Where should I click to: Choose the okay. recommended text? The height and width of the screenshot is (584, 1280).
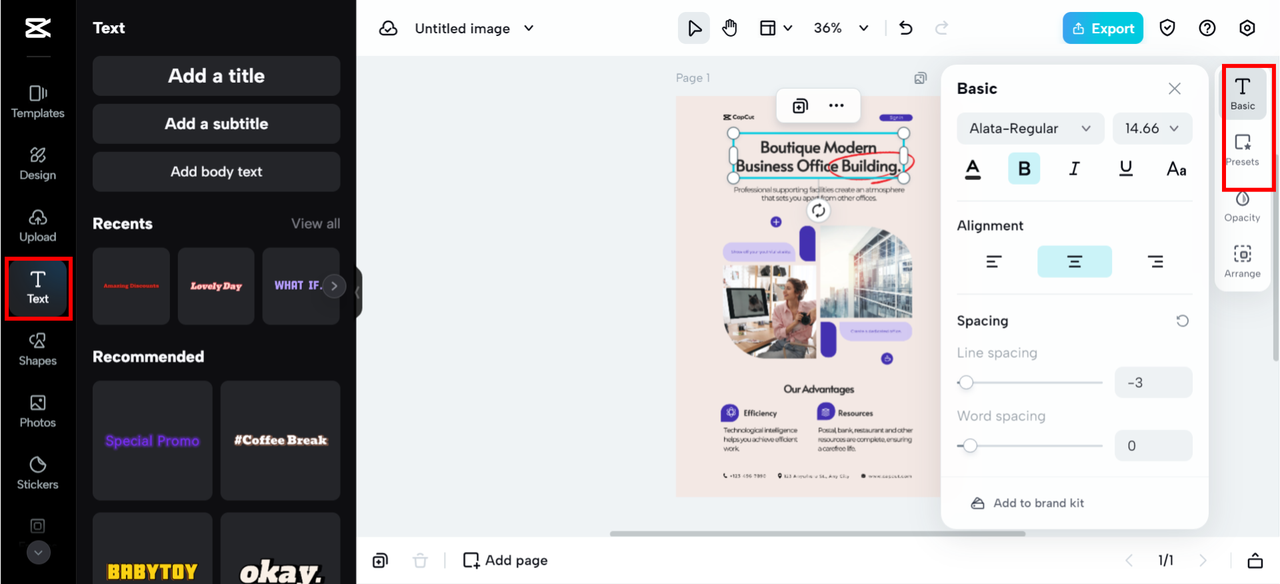[281, 548]
